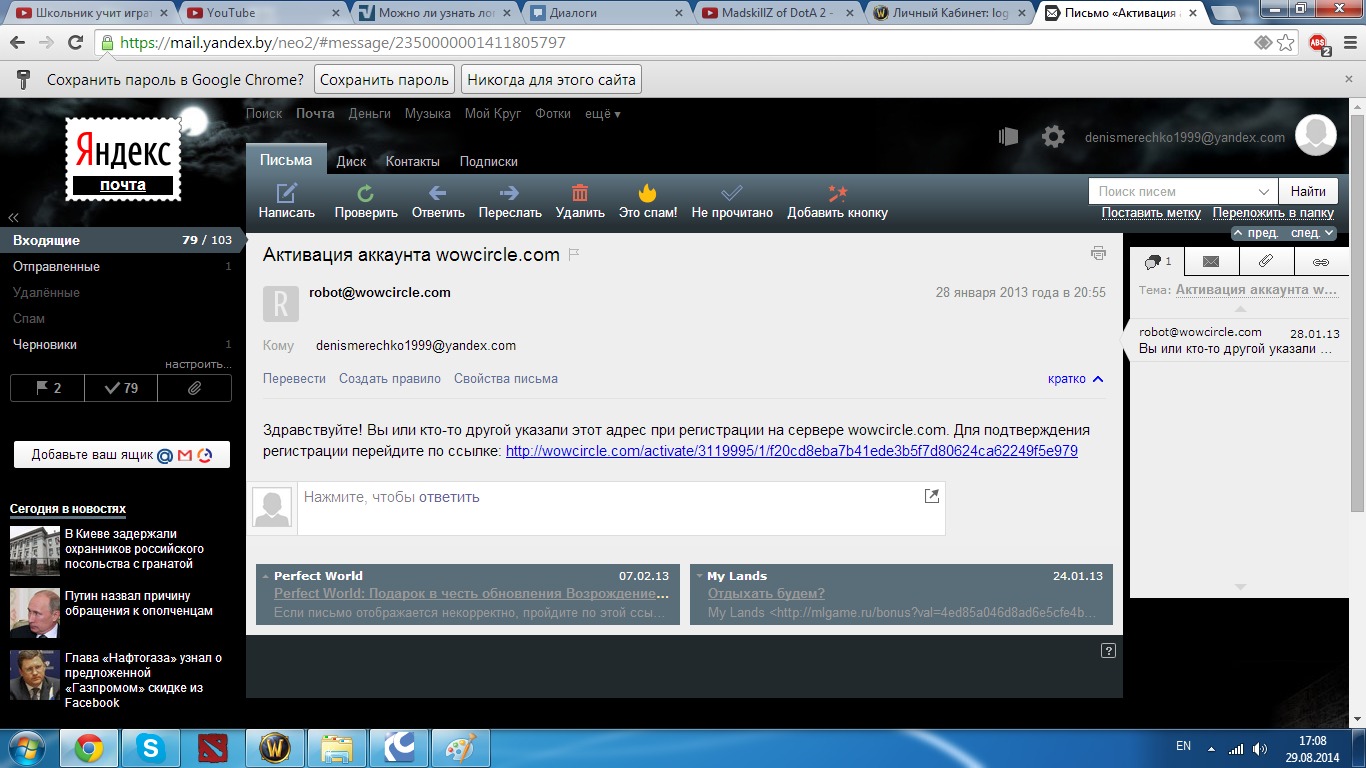Collapse message header with кратко link

[1076, 379]
